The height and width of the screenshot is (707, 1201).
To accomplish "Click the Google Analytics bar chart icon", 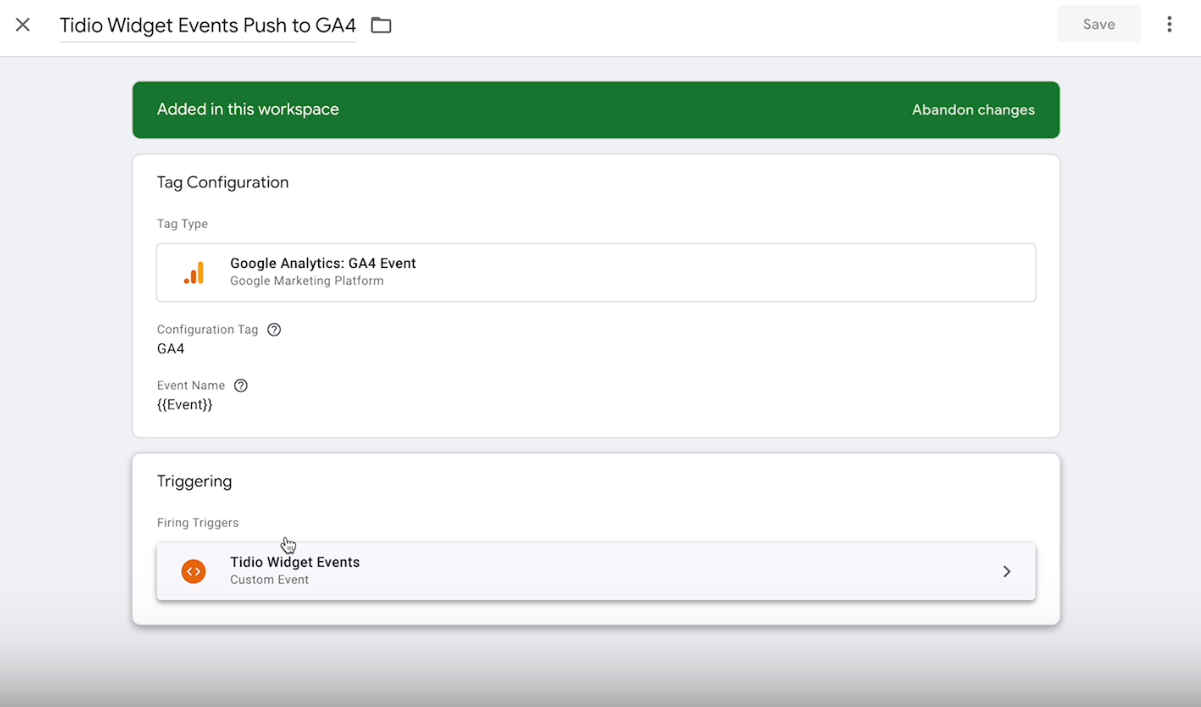I will click(x=194, y=272).
